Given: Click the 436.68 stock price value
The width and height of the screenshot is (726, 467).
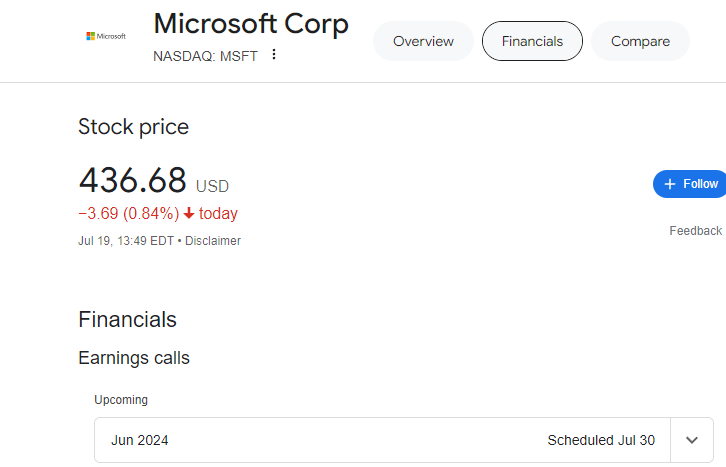Looking at the screenshot, I should click(132, 181).
